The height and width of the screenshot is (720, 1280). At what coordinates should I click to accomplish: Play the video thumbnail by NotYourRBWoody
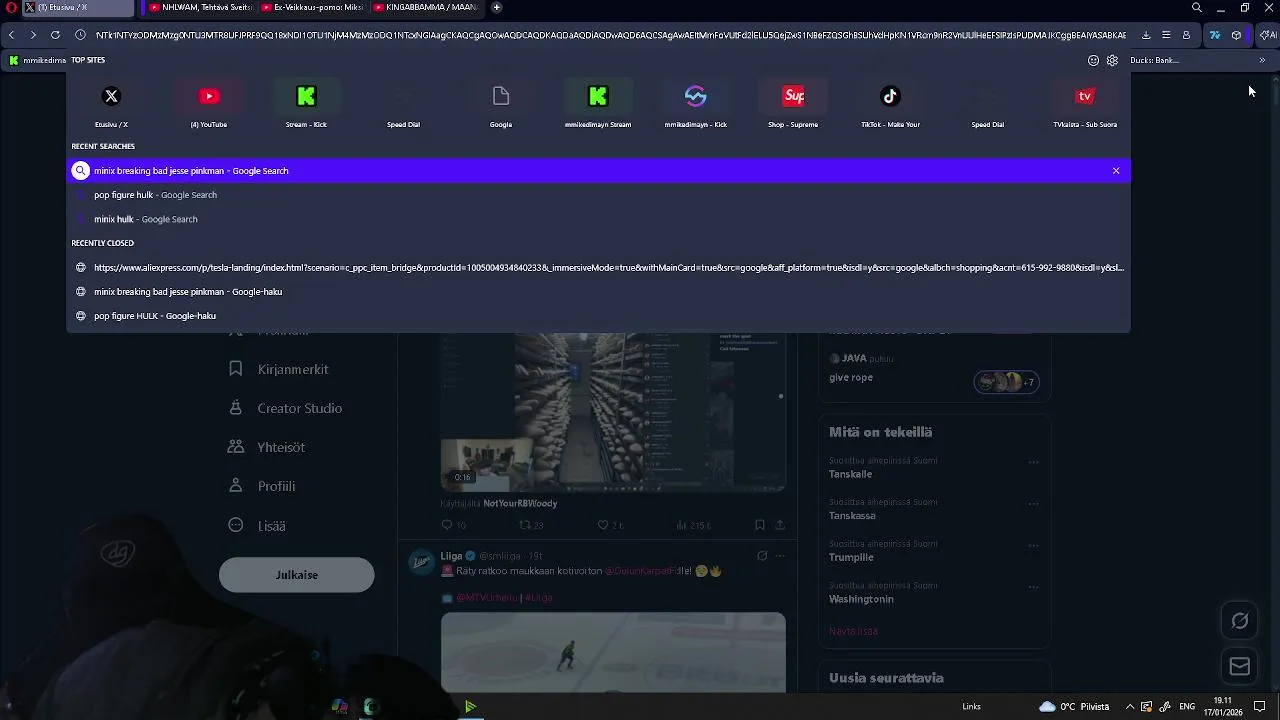click(x=613, y=412)
